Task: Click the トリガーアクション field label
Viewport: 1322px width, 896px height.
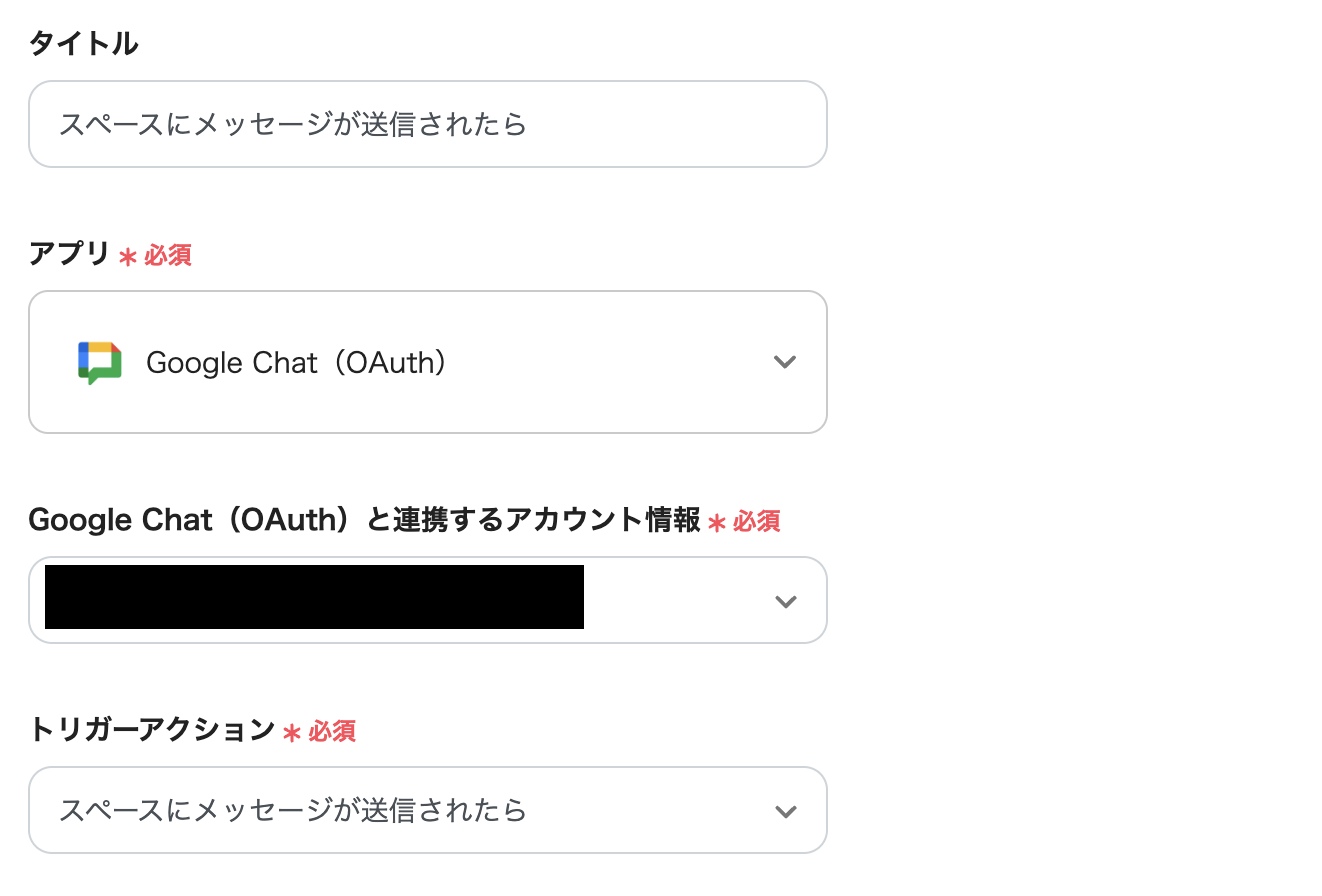Action: (x=152, y=730)
